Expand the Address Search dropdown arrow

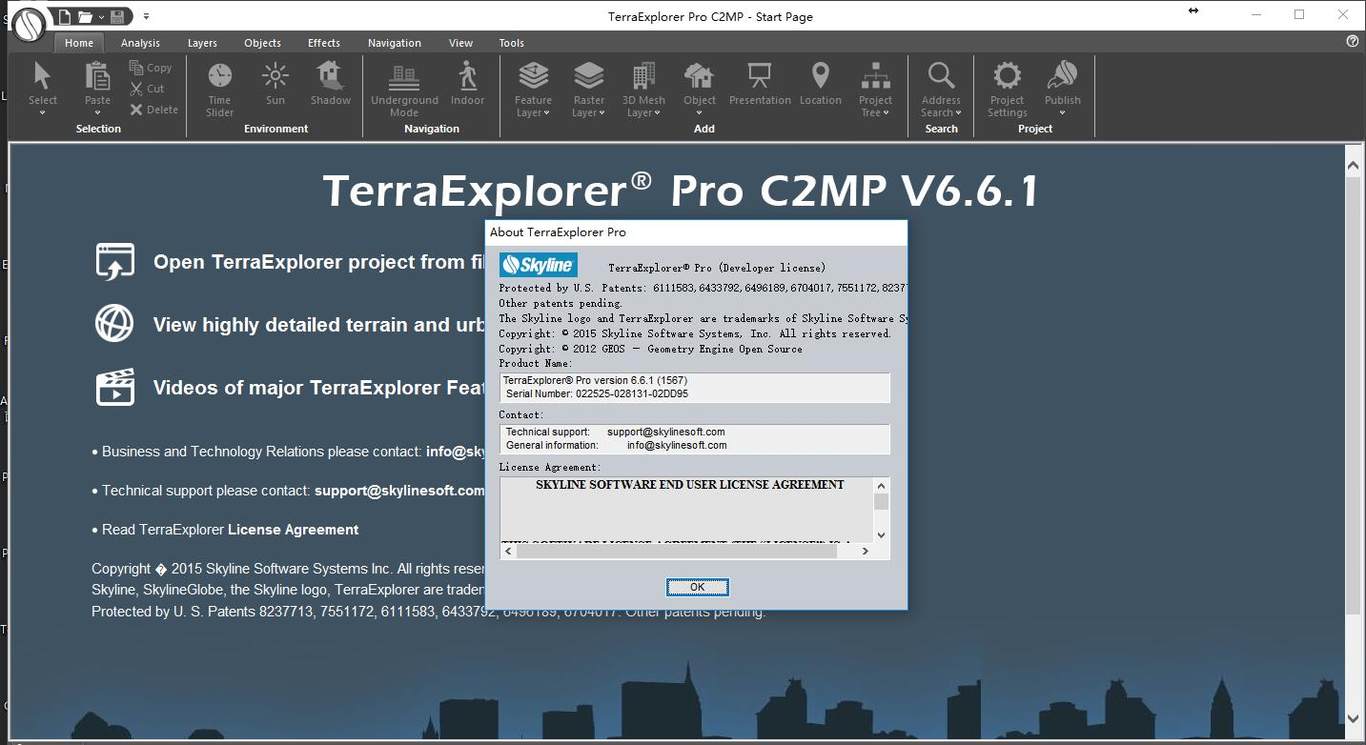tap(957, 113)
